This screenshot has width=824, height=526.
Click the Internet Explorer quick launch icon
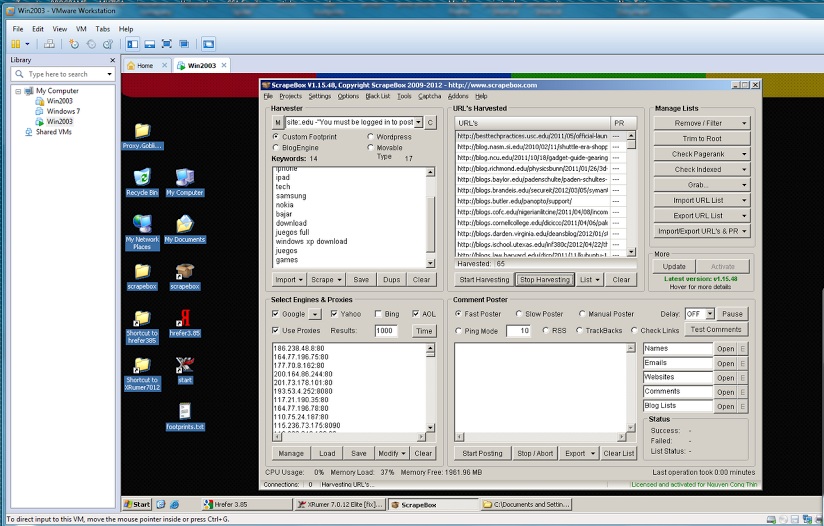(x=174, y=504)
